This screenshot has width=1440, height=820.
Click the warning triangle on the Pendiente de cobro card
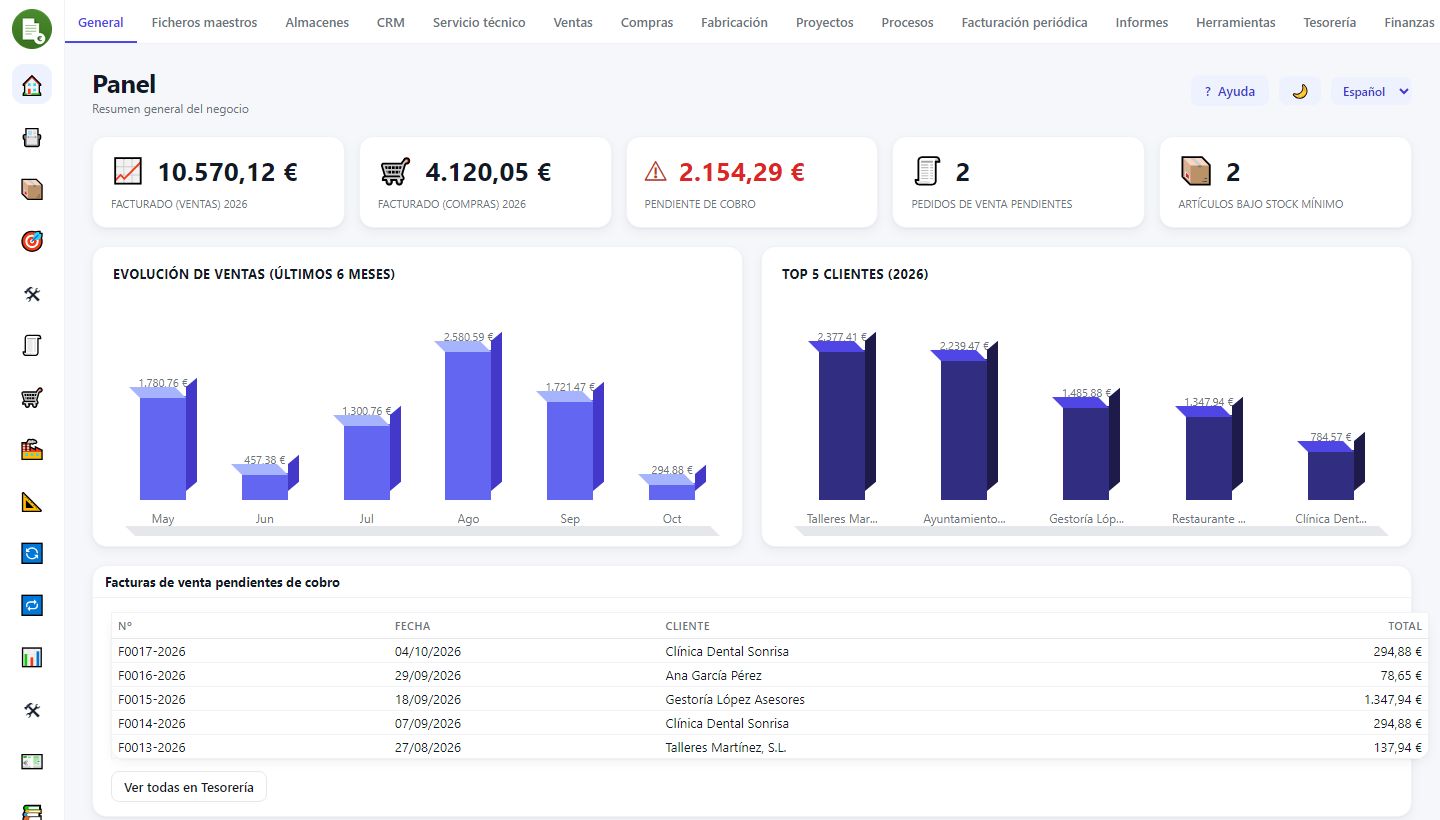[x=656, y=172]
